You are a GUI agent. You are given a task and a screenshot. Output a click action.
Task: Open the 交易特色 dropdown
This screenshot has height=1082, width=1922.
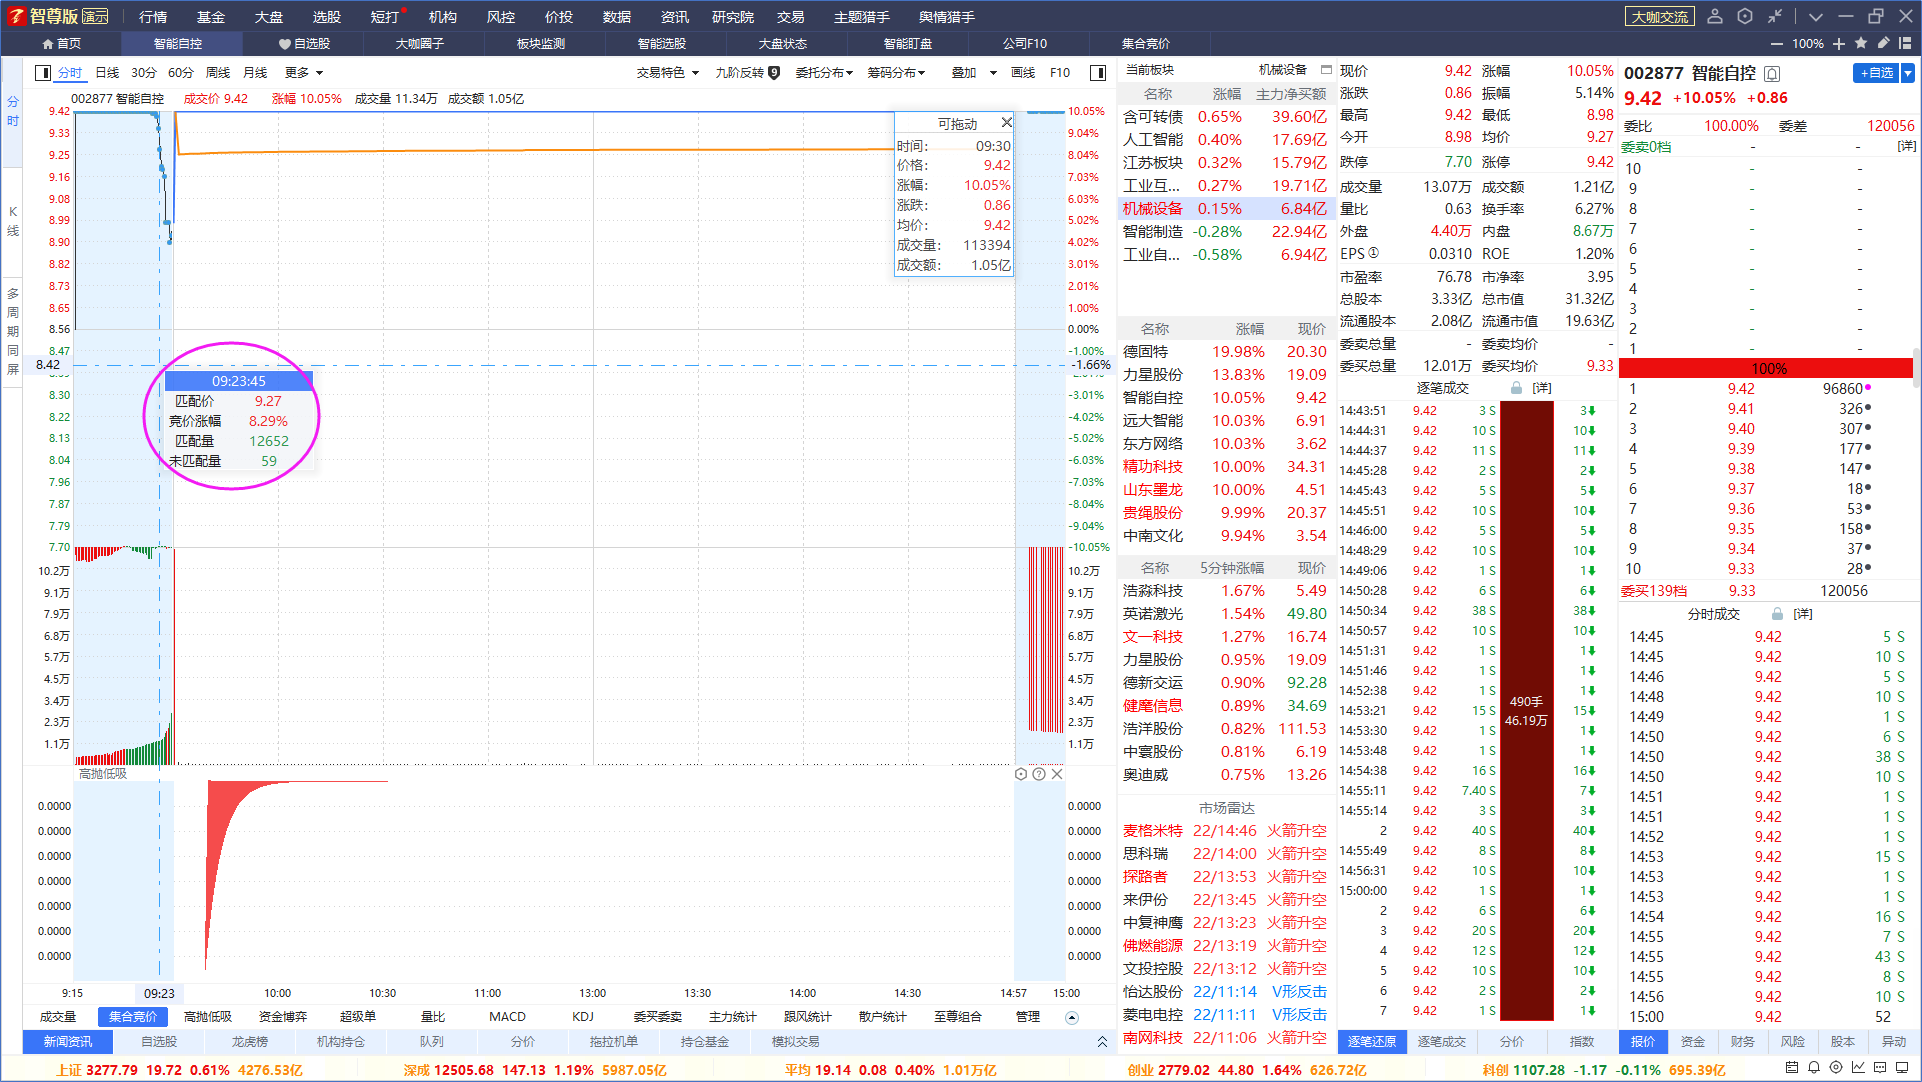coord(668,73)
